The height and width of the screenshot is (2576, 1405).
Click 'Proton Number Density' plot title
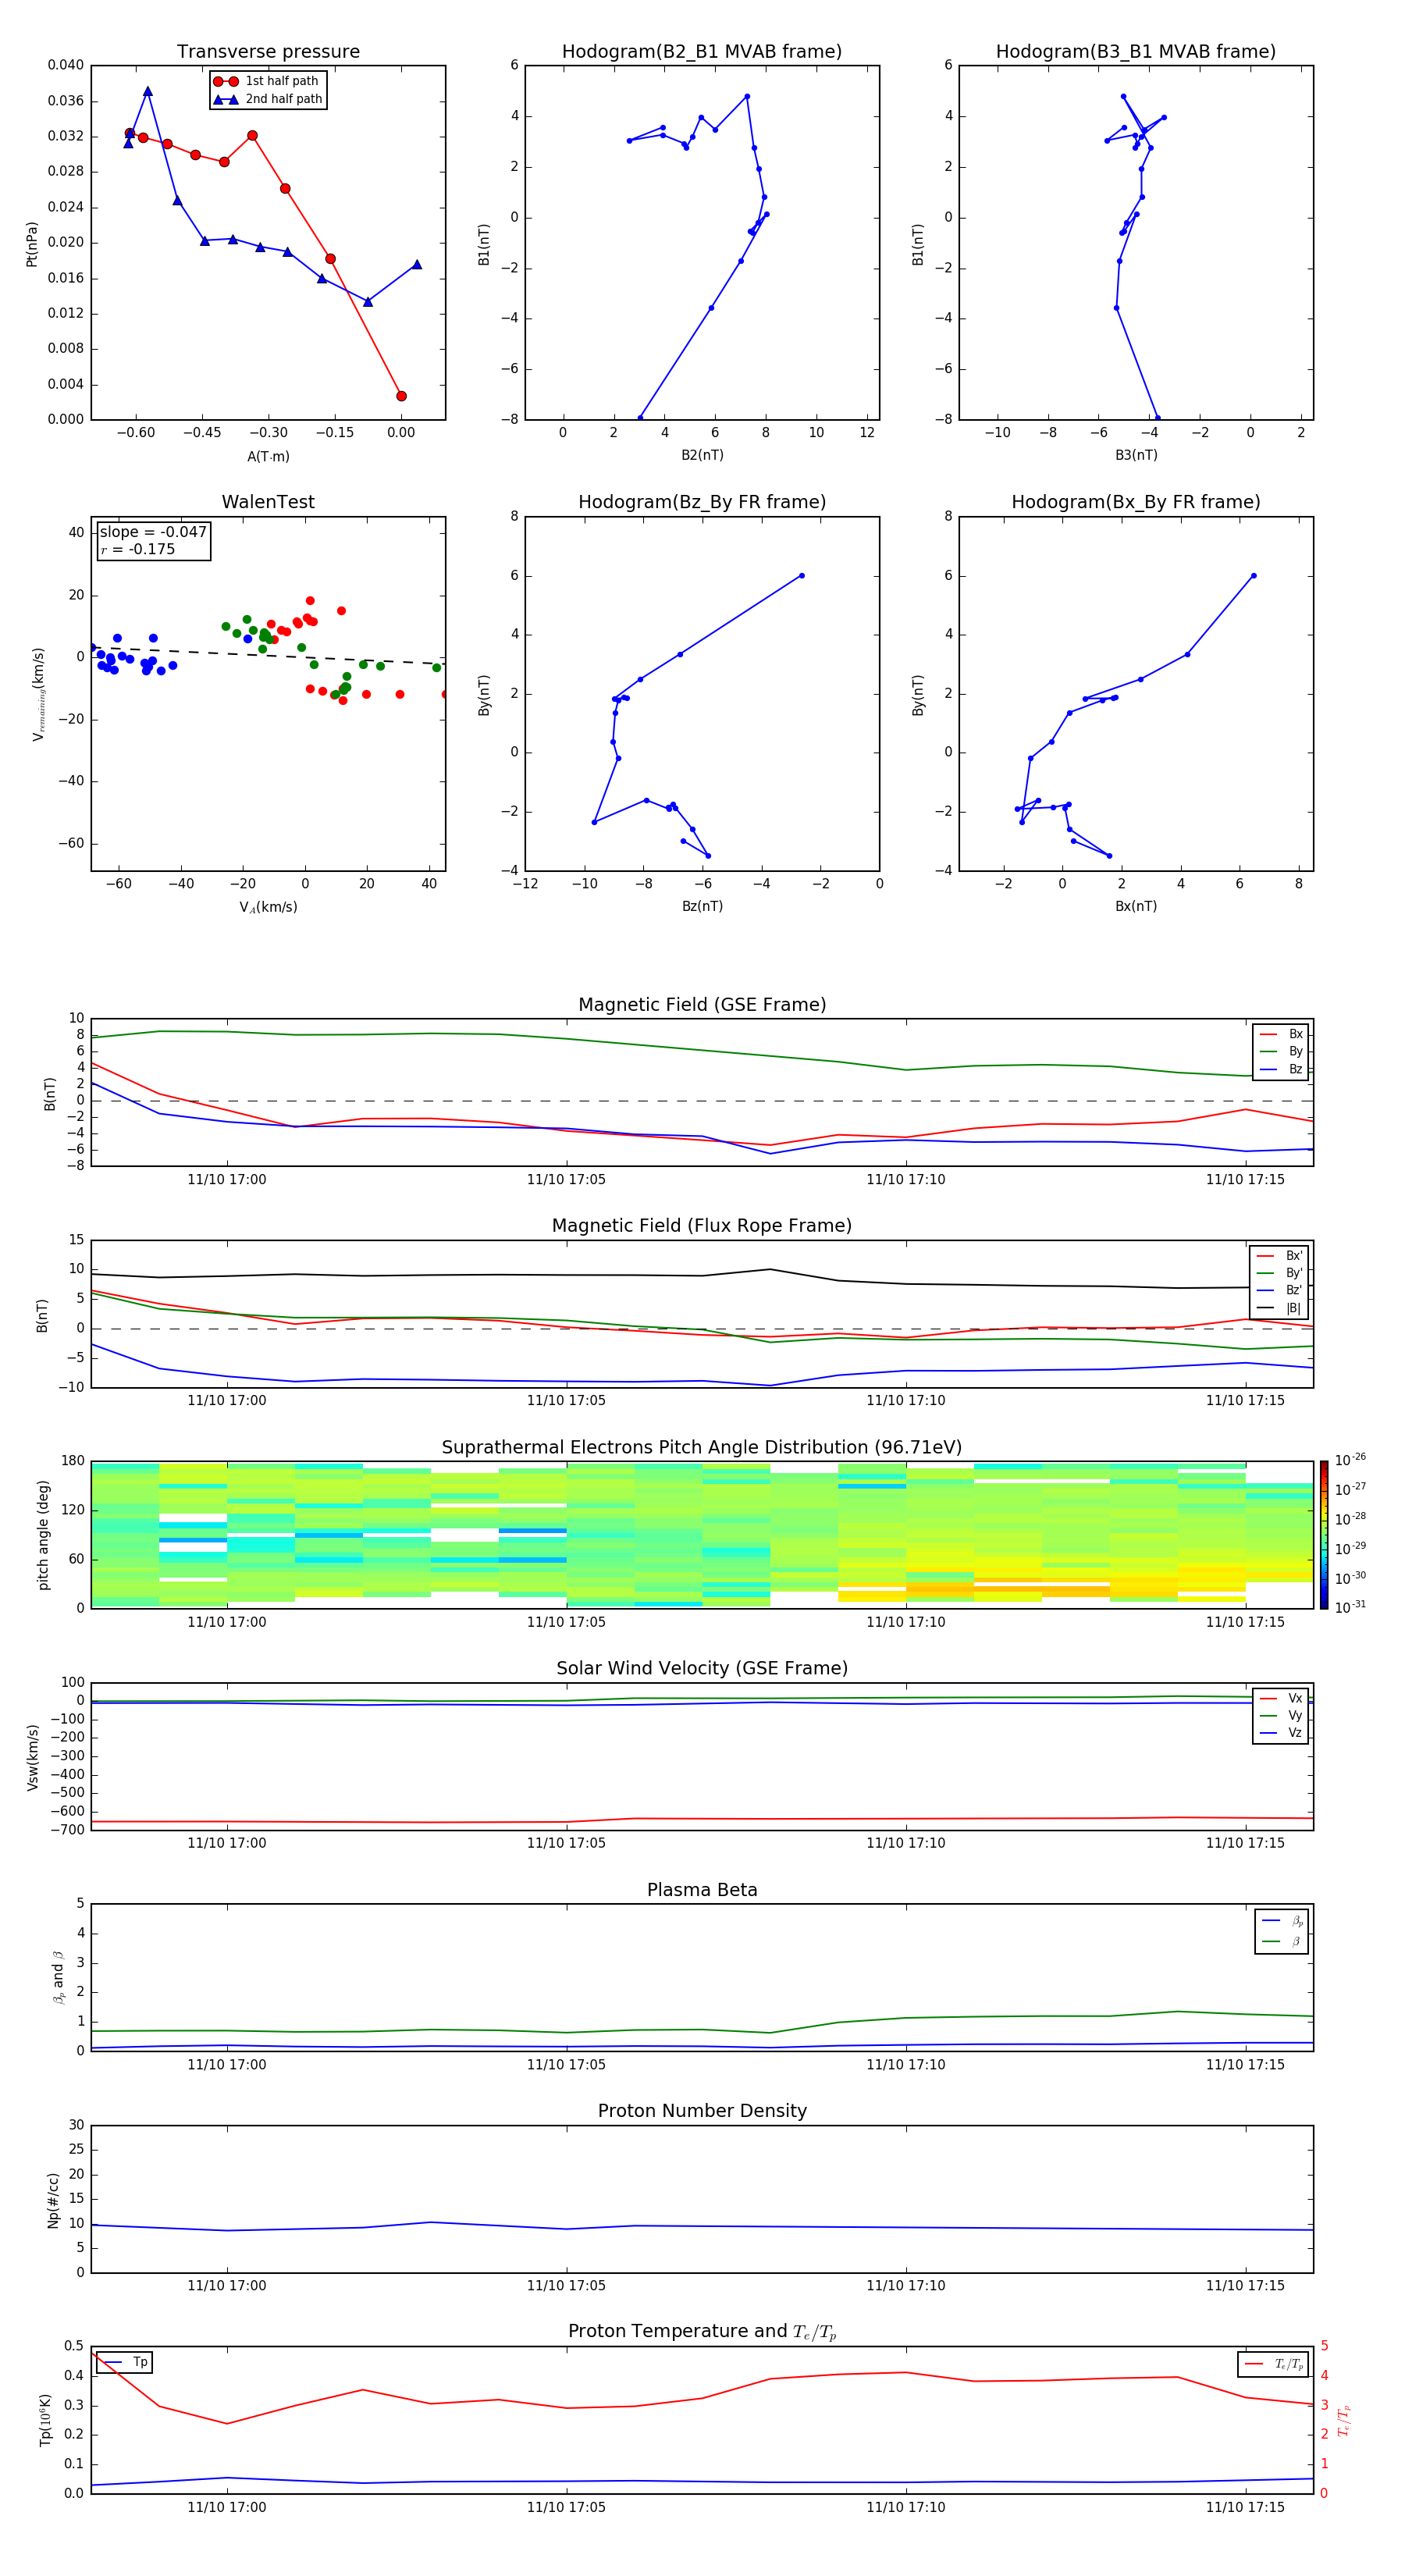pyautogui.click(x=702, y=2111)
